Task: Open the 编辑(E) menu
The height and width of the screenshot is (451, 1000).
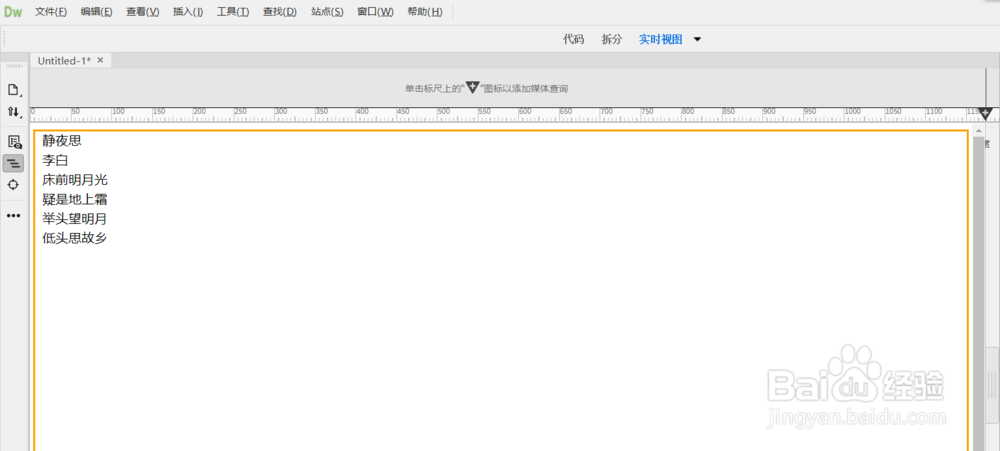Action: point(96,12)
